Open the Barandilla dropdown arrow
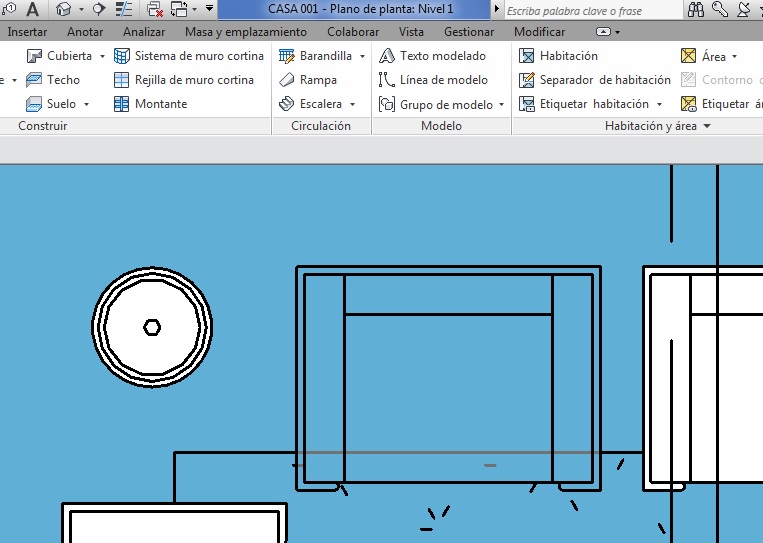 pos(362,57)
